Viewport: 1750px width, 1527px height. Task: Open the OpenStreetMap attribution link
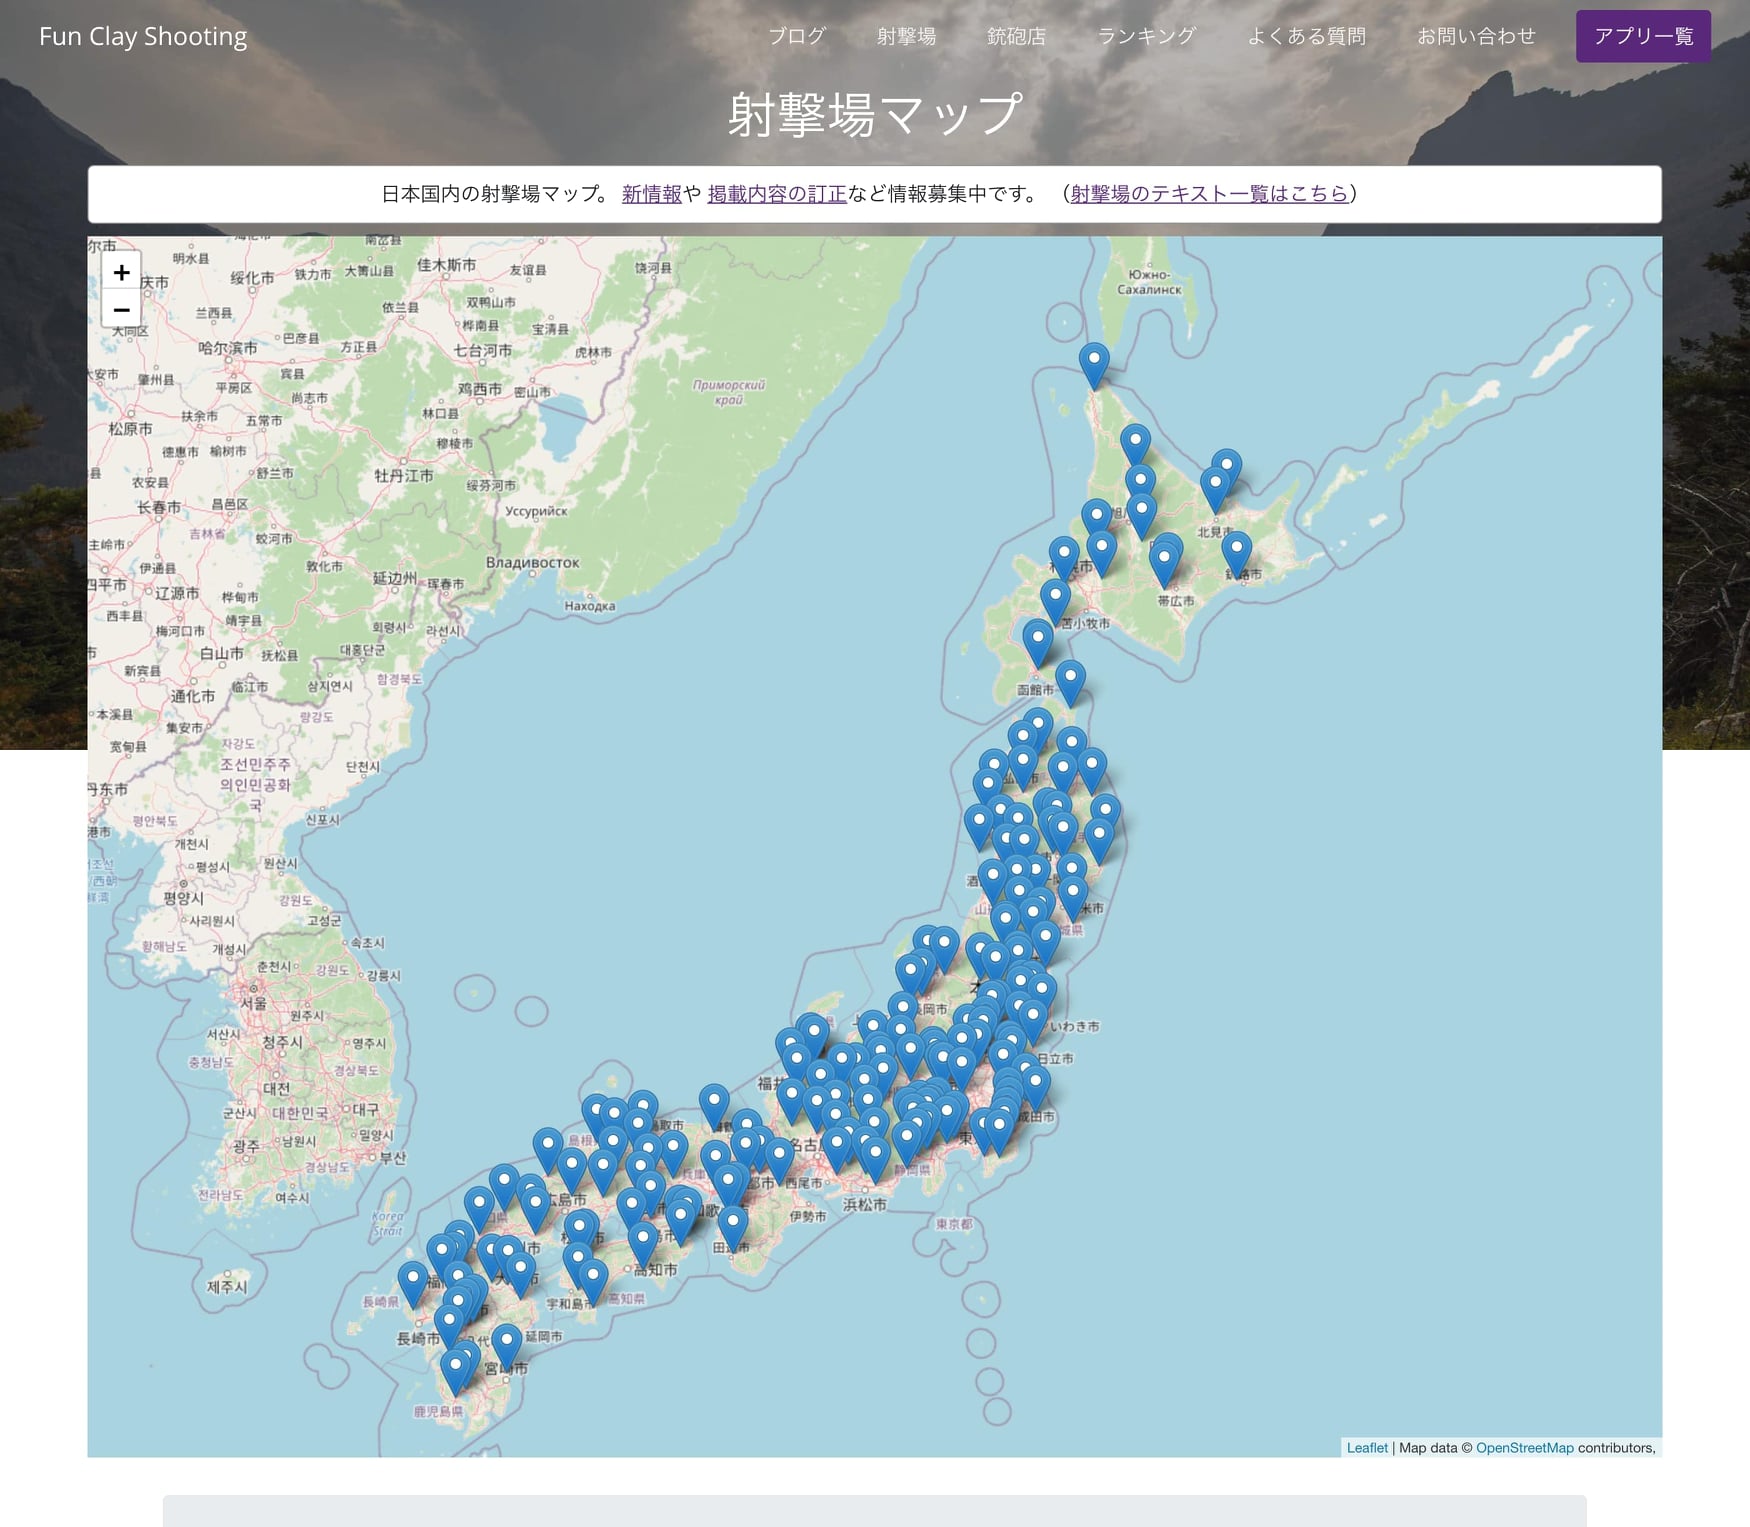point(1525,1448)
